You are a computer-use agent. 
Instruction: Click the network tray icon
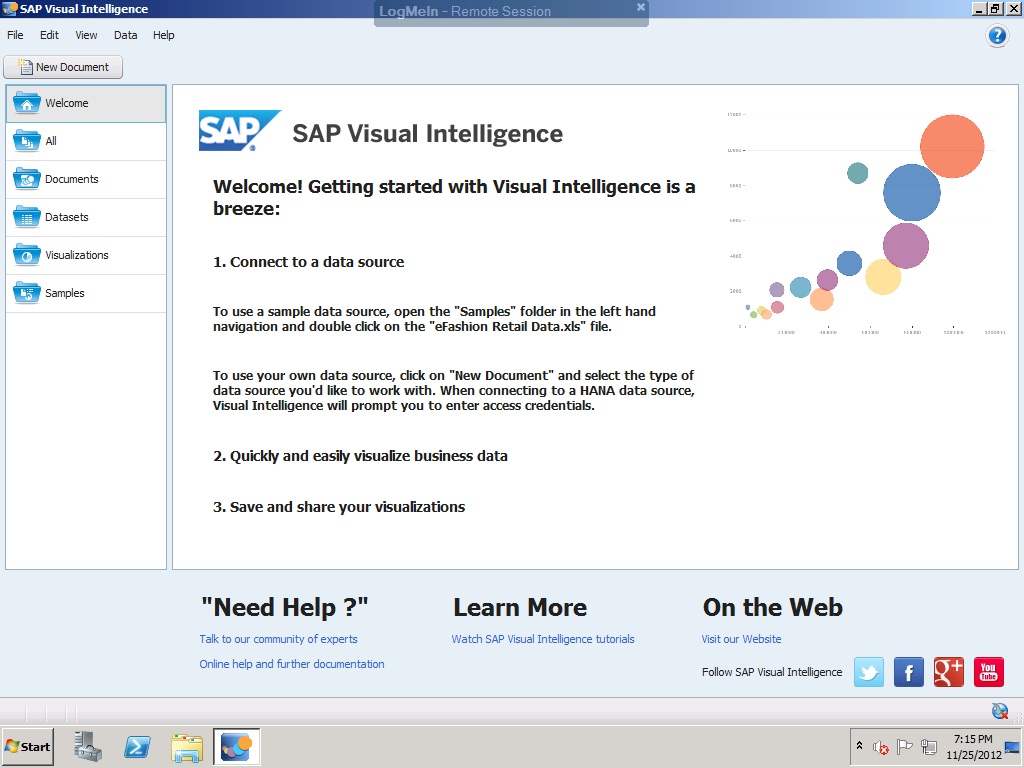click(x=929, y=746)
